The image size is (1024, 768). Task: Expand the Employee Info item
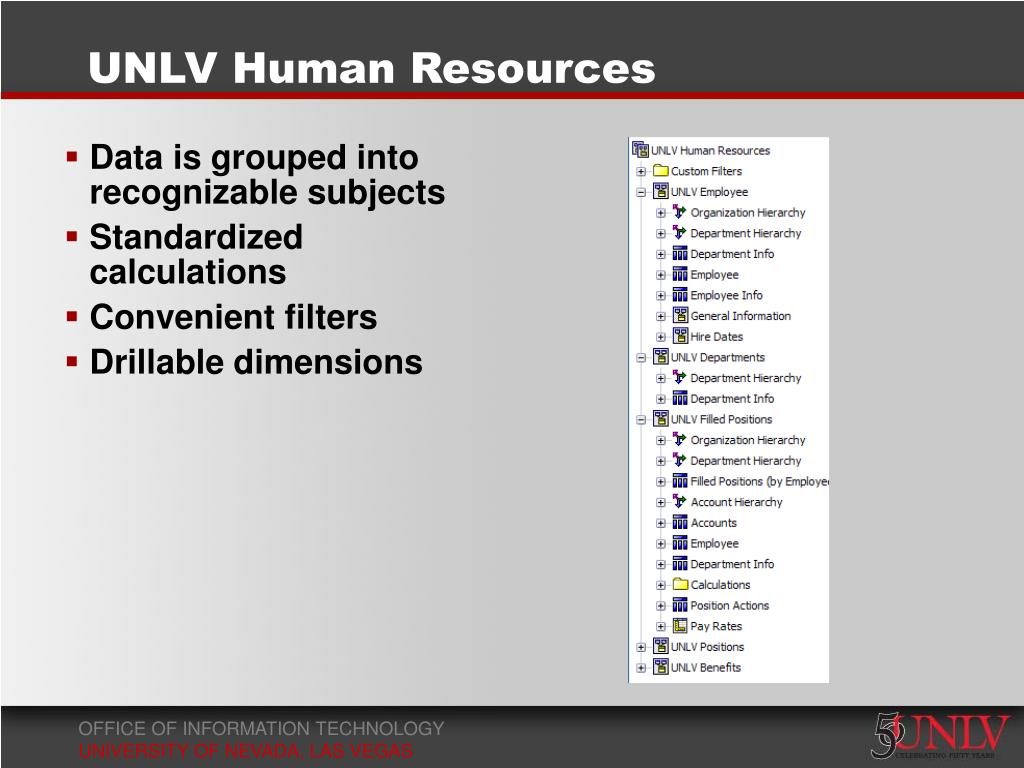pos(661,296)
